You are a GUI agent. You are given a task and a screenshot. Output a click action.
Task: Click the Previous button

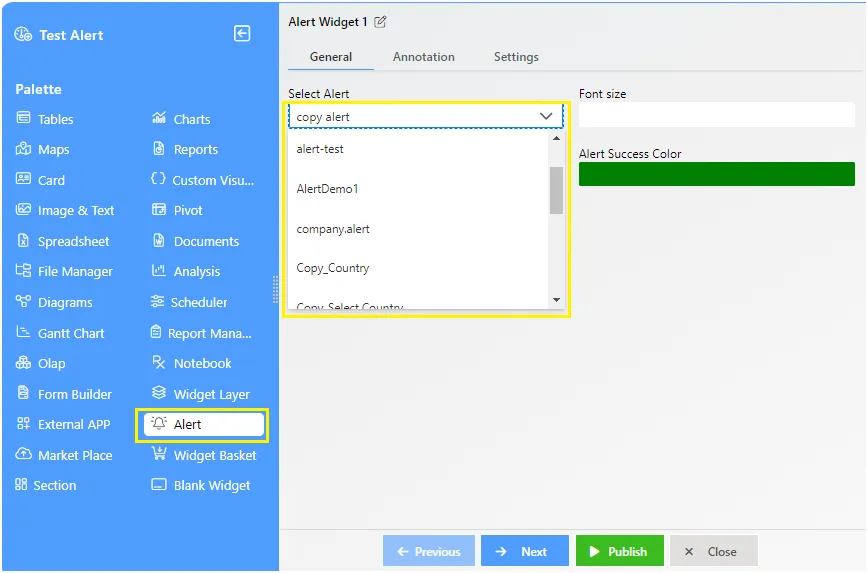[x=428, y=551]
